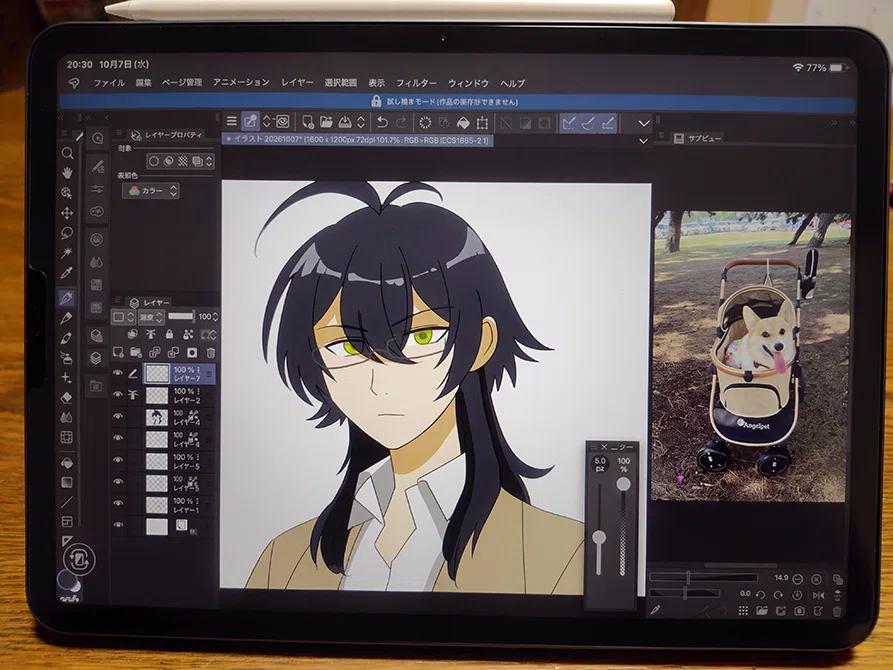Click Sub View zoom out minus icon
Screen dimensions: 893x670
click(798, 579)
